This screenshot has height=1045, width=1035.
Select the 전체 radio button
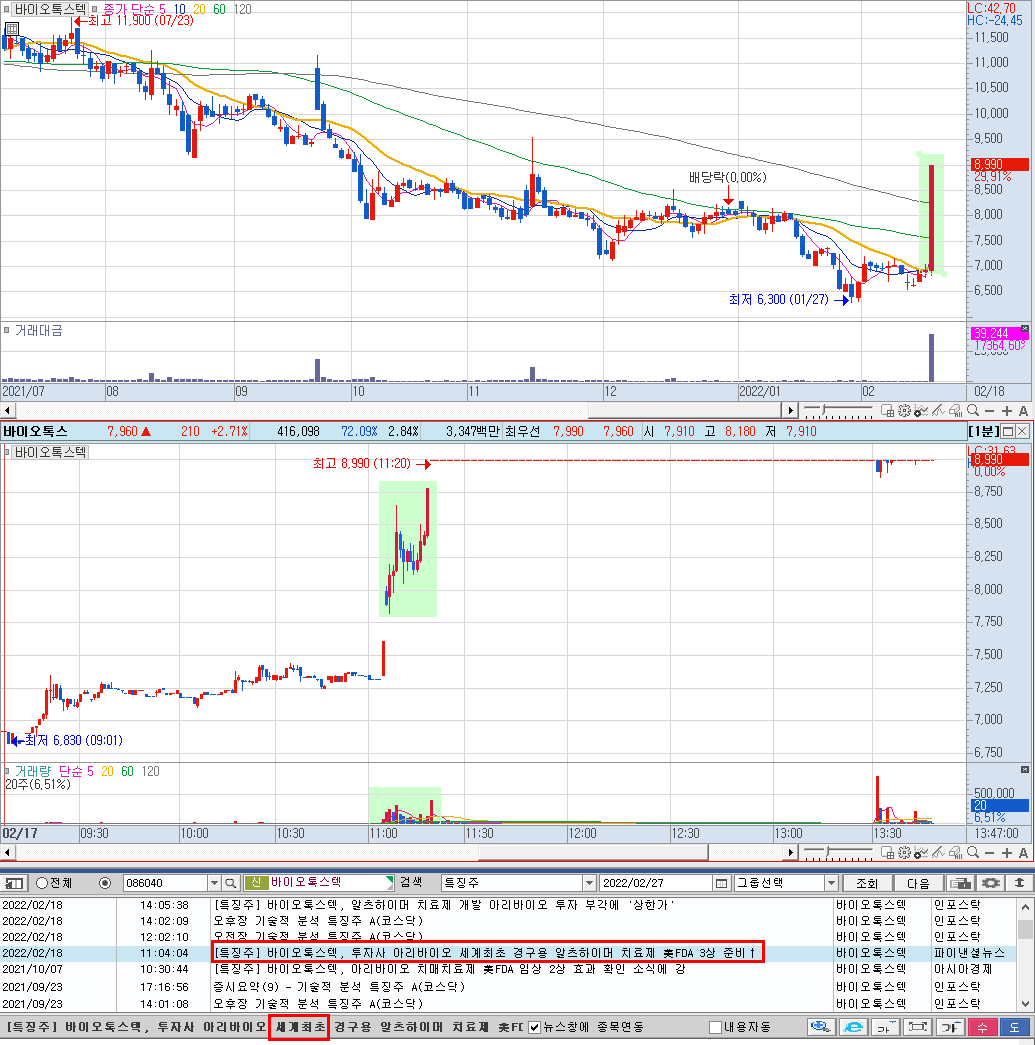point(42,883)
